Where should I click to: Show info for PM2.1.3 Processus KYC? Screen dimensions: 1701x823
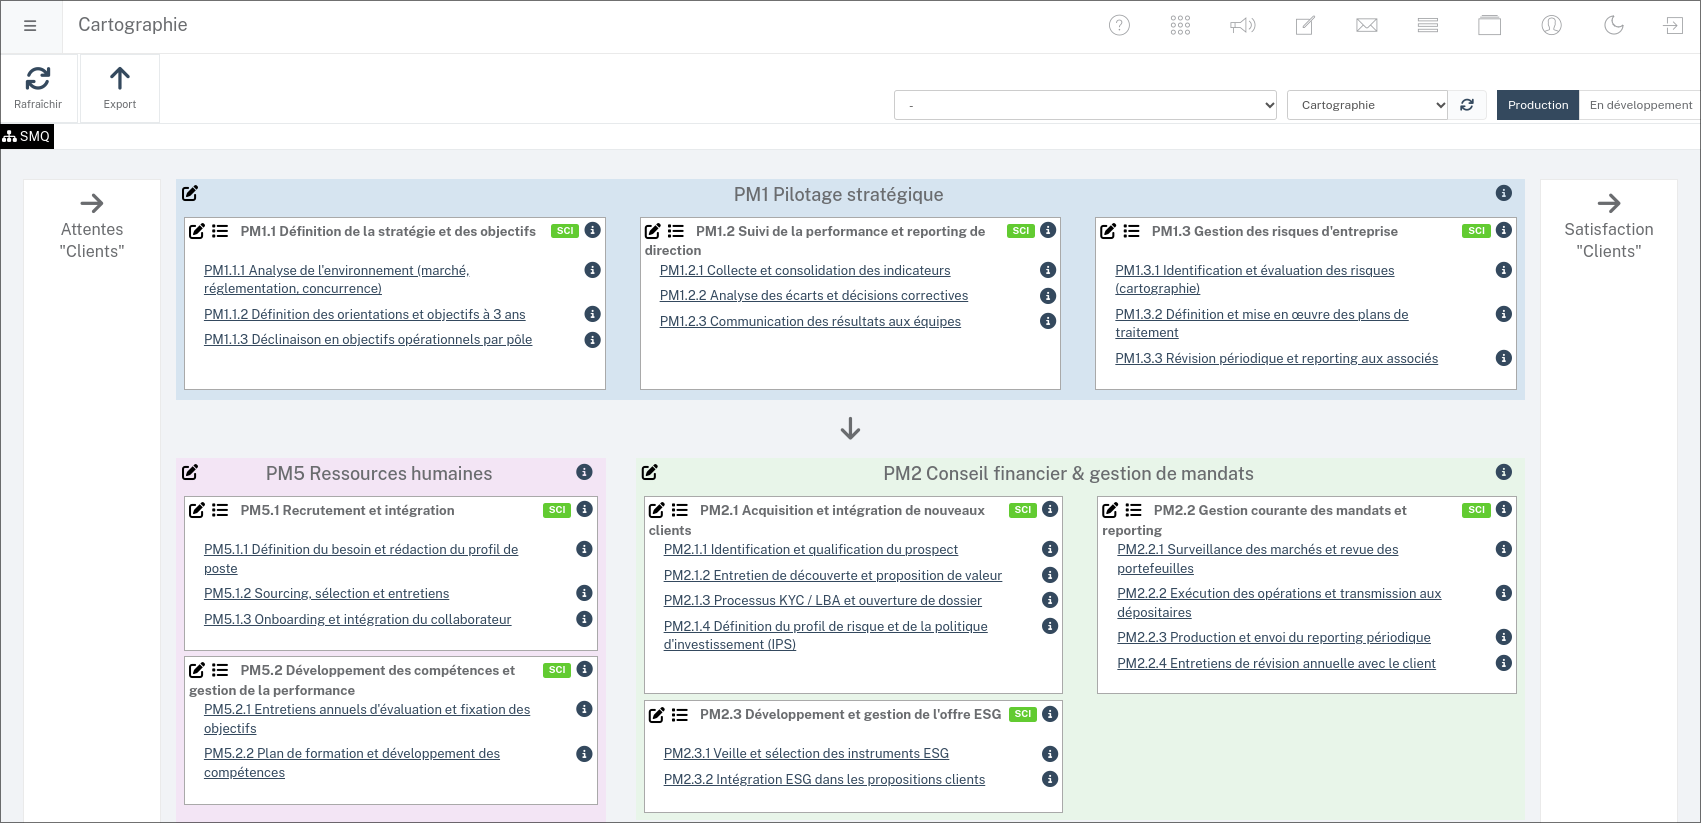click(x=1050, y=600)
